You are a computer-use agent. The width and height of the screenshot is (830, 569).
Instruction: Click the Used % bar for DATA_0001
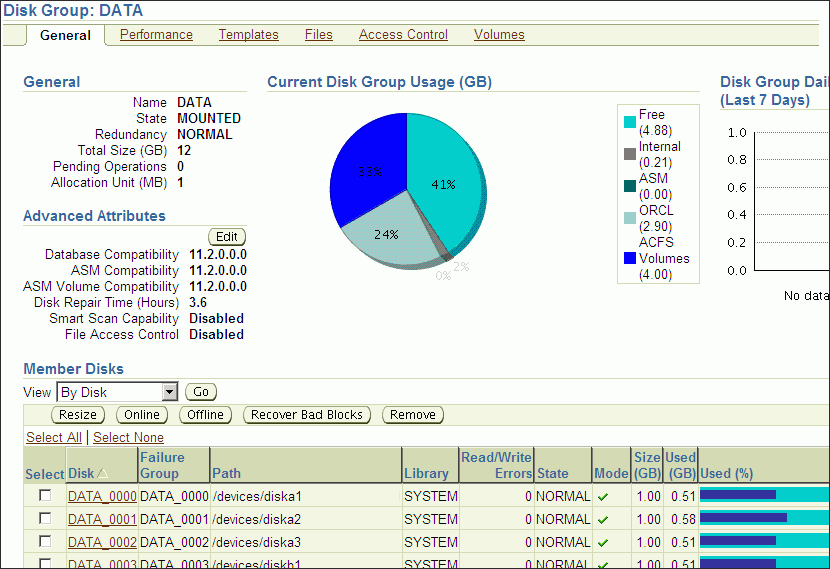[764, 518]
